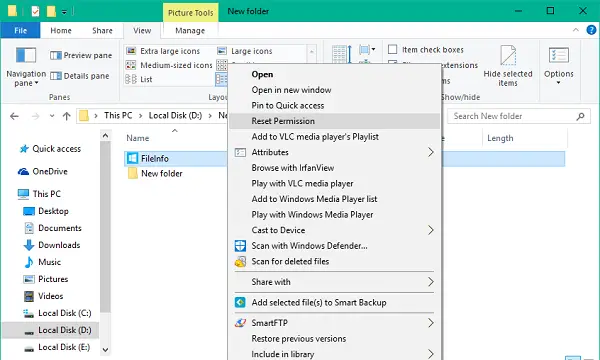Sort by the Length column header
This screenshot has height=360, width=600.
500,138
